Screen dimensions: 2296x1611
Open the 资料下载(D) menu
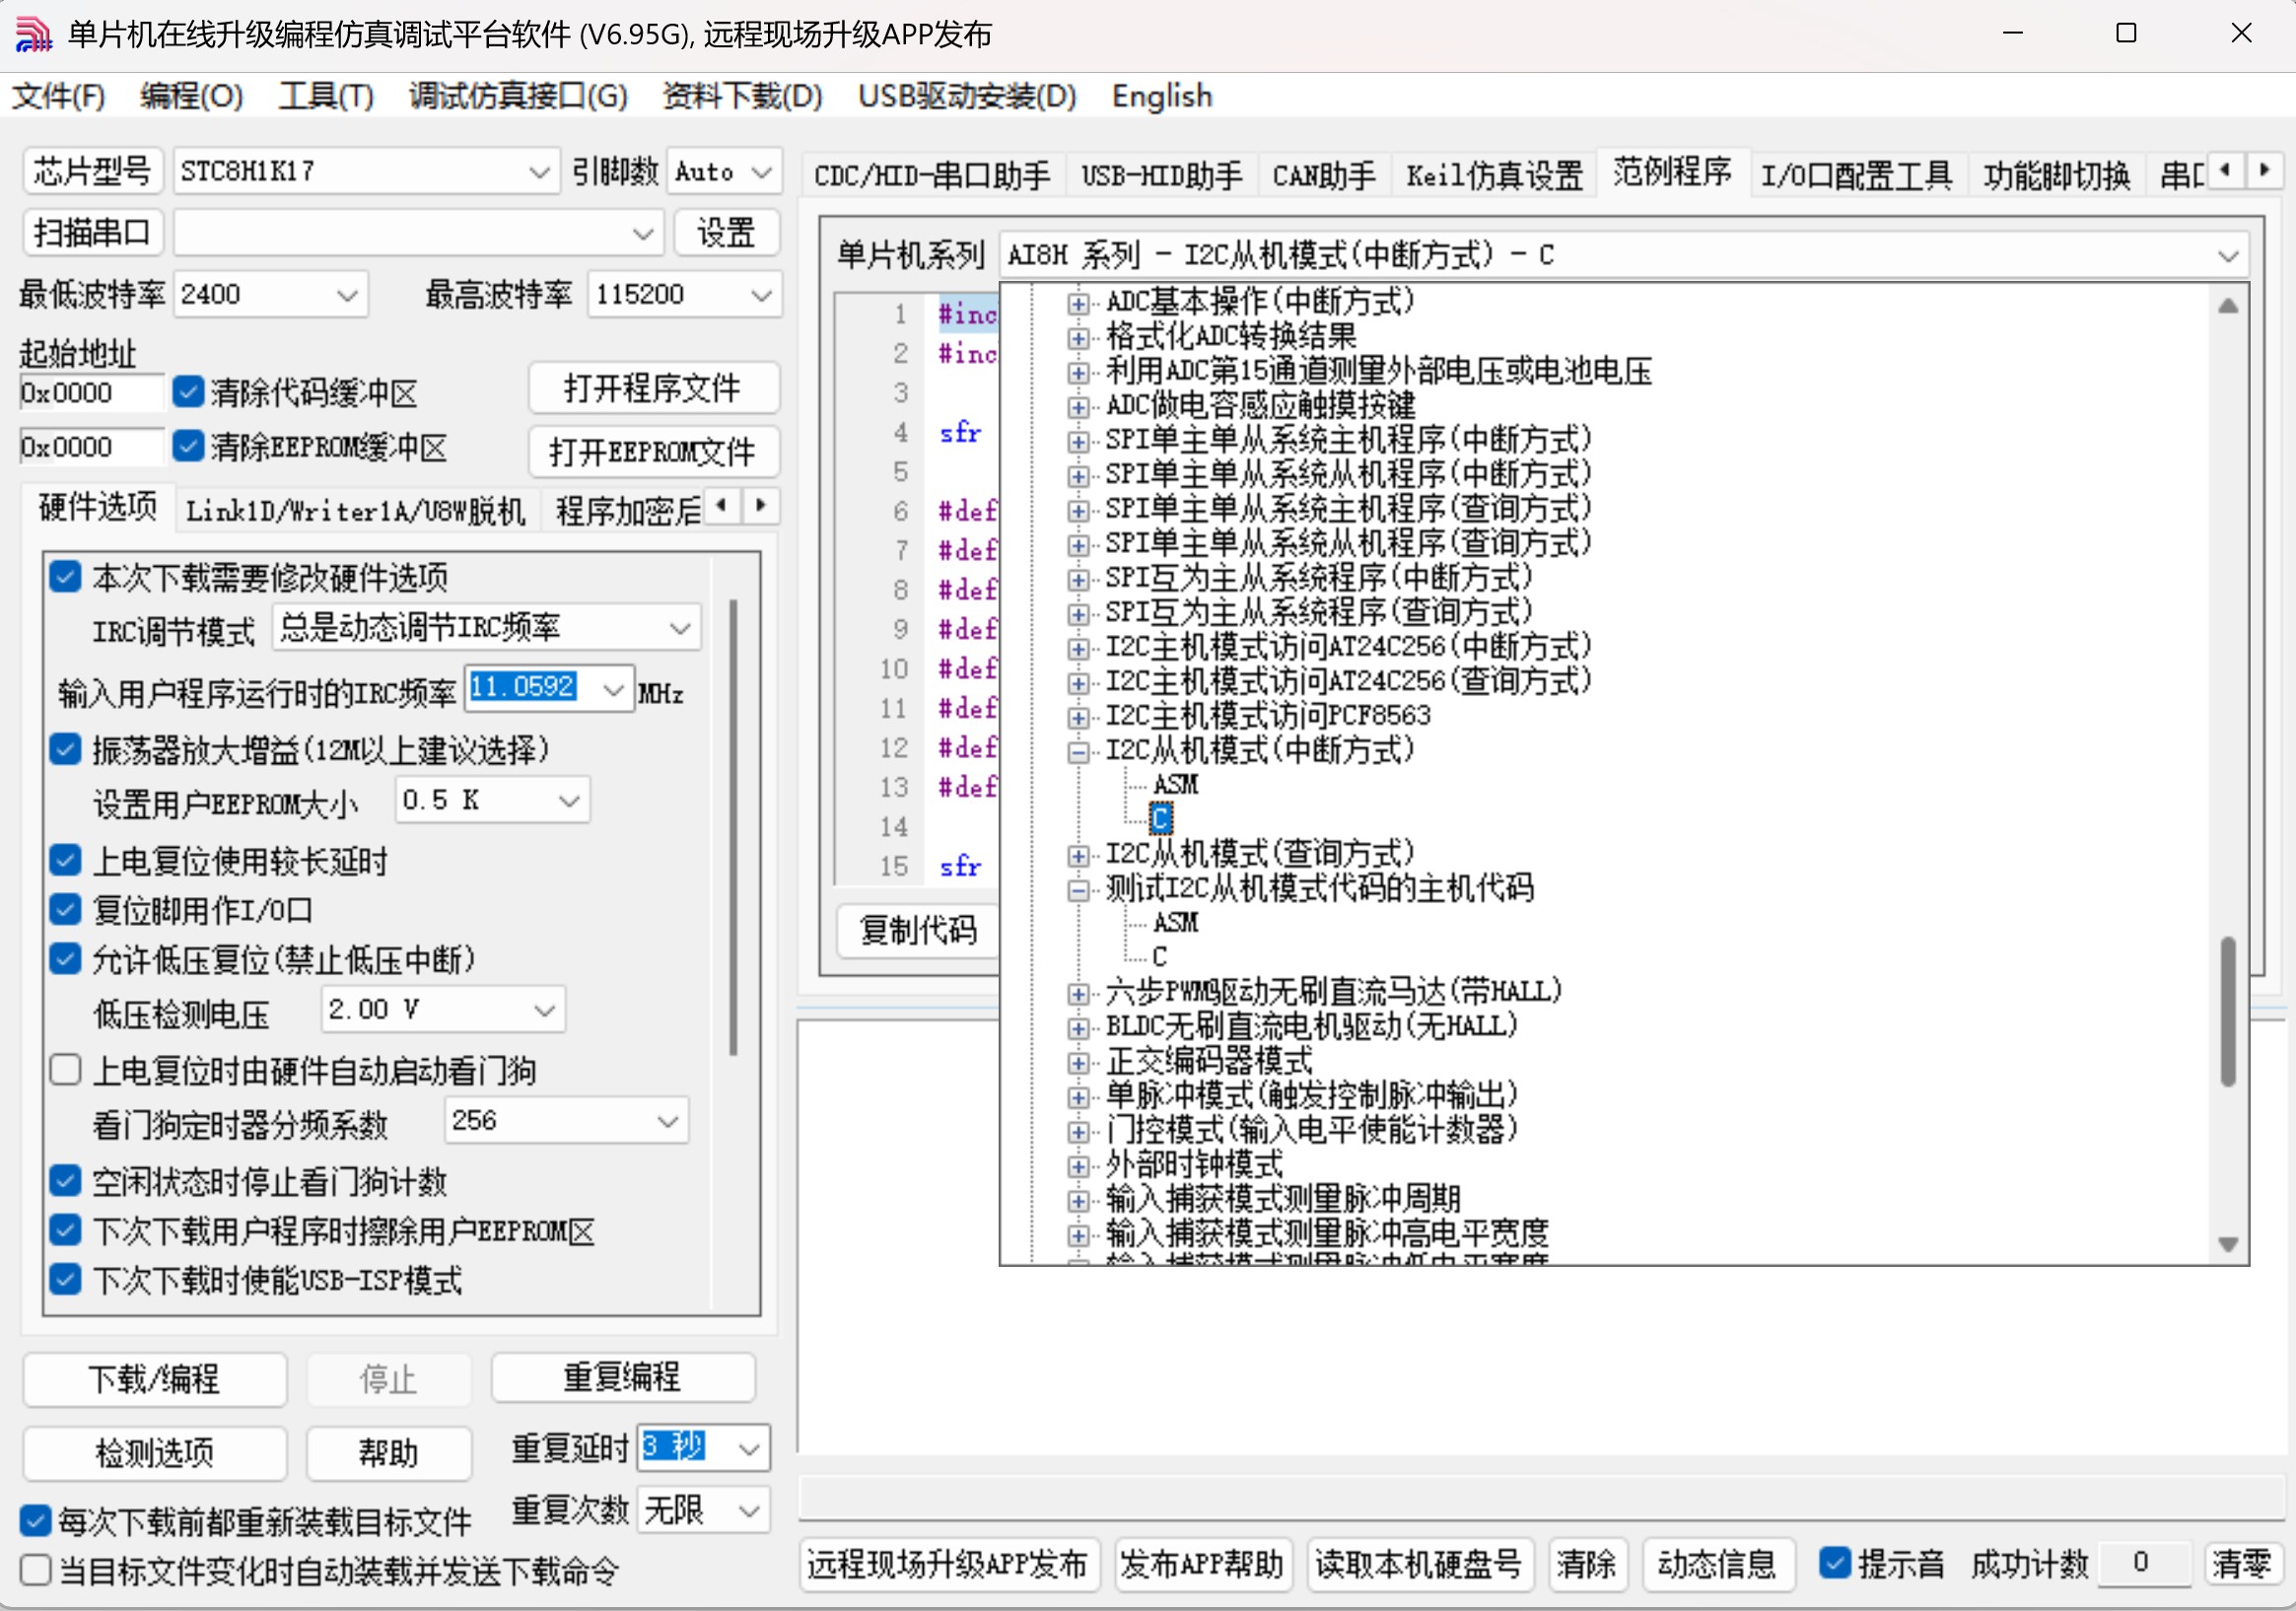coord(742,96)
